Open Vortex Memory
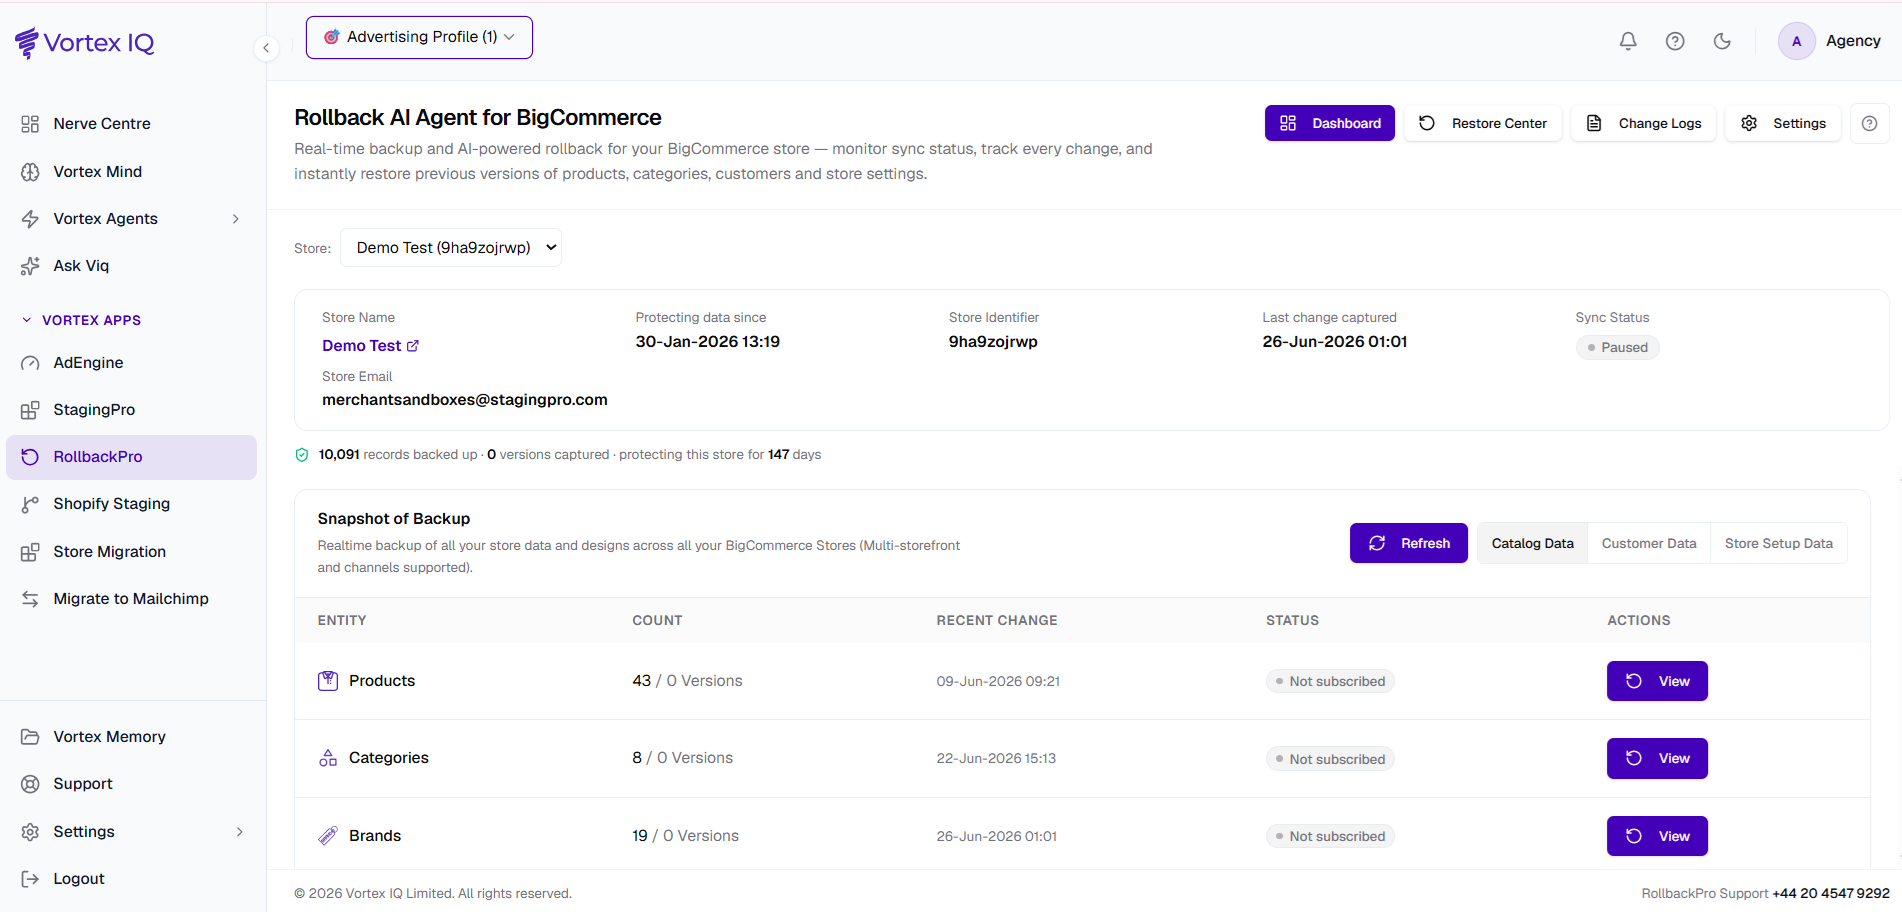This screenshot has width=1902, height=912. pos(133,737)
